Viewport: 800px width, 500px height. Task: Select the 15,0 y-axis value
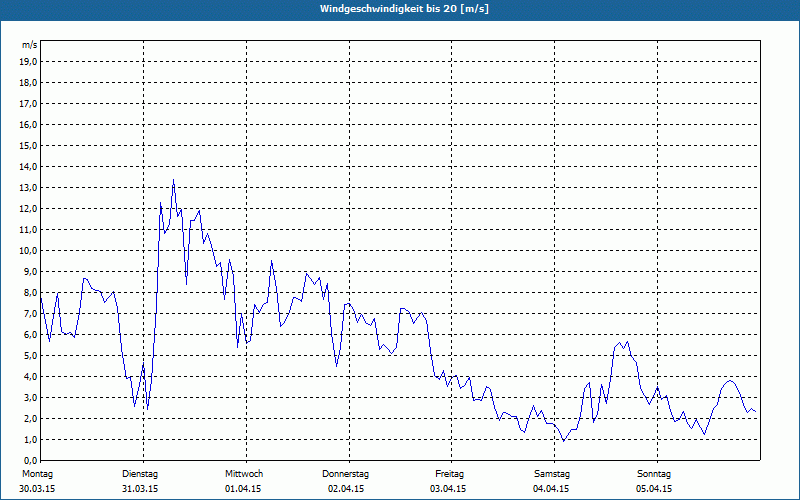[30, 146]
